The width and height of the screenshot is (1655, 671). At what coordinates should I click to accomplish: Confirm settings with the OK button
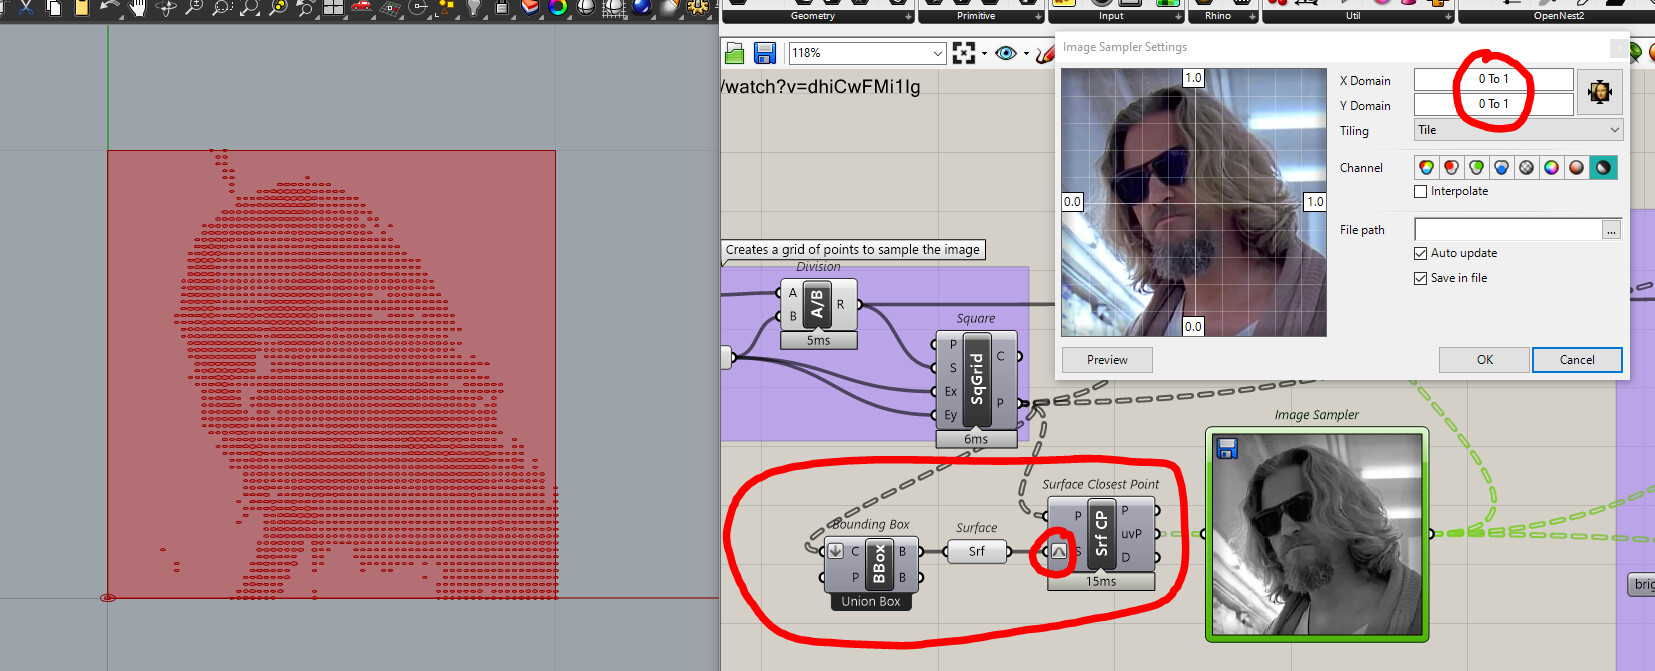tap(1484, 360)
